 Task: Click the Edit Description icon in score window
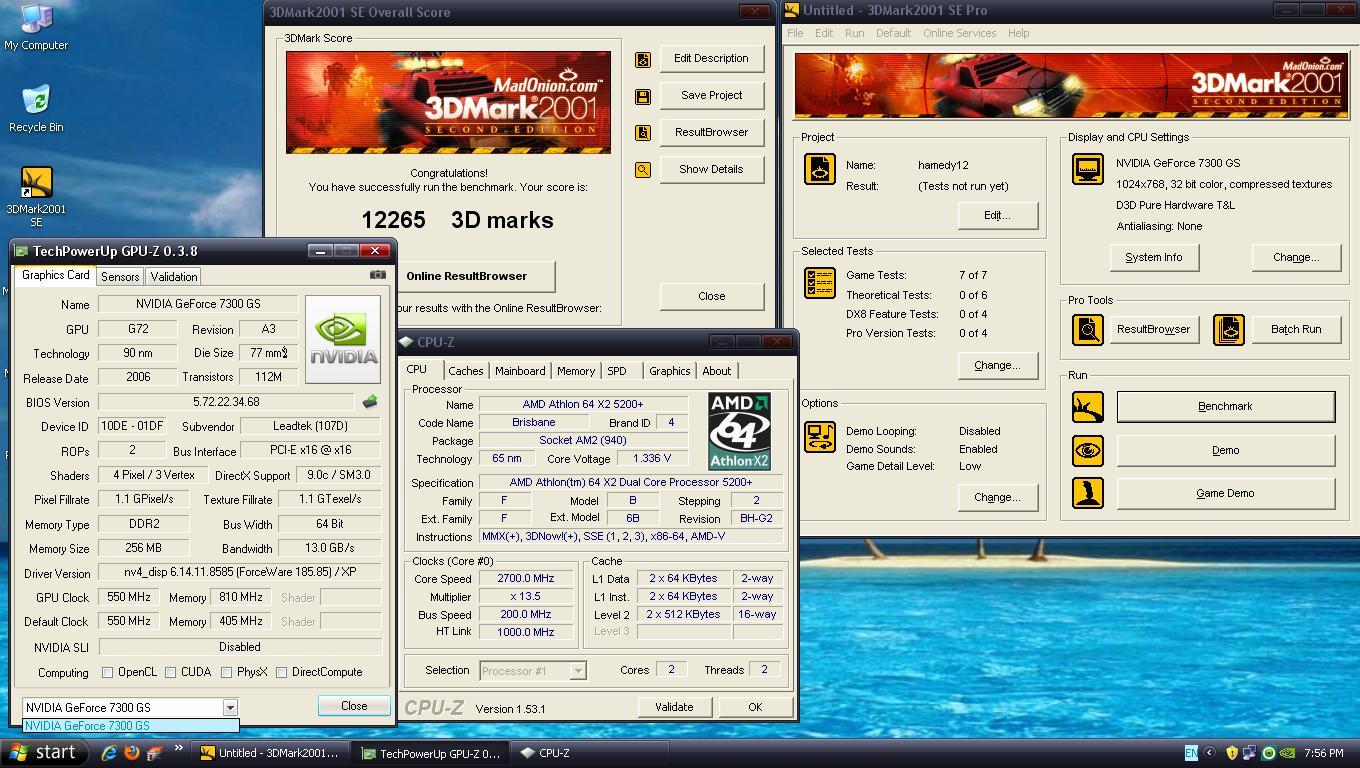pos(643,59)
